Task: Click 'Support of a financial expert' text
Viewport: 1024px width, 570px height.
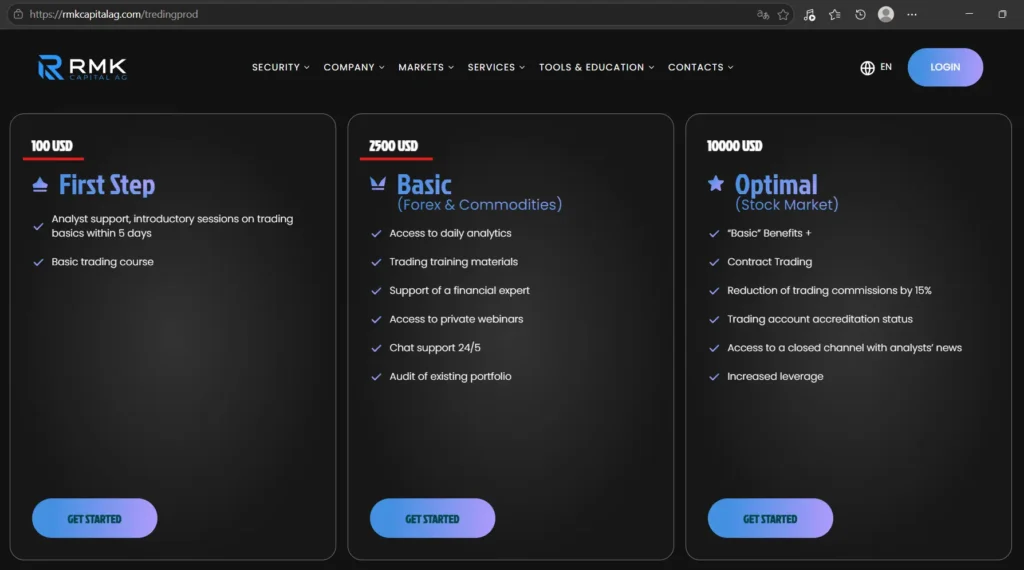Action: (459, 291)
